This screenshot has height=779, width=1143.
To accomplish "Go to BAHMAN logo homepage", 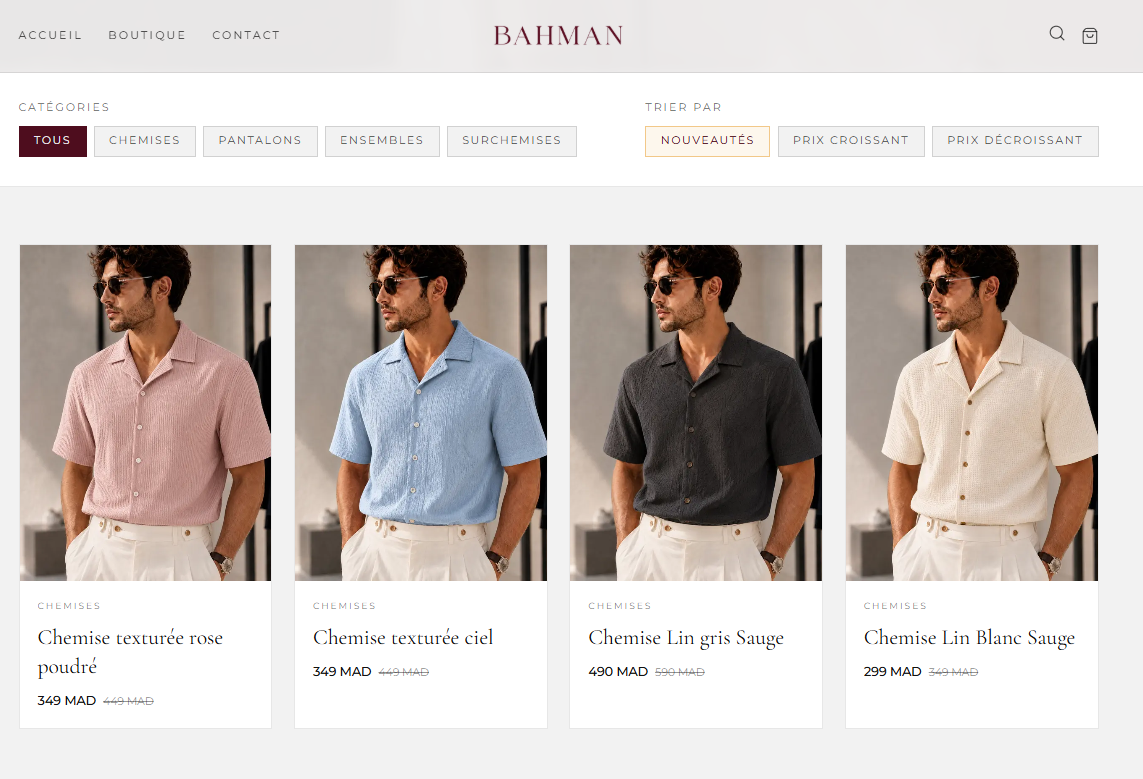I will coord(558,36).
